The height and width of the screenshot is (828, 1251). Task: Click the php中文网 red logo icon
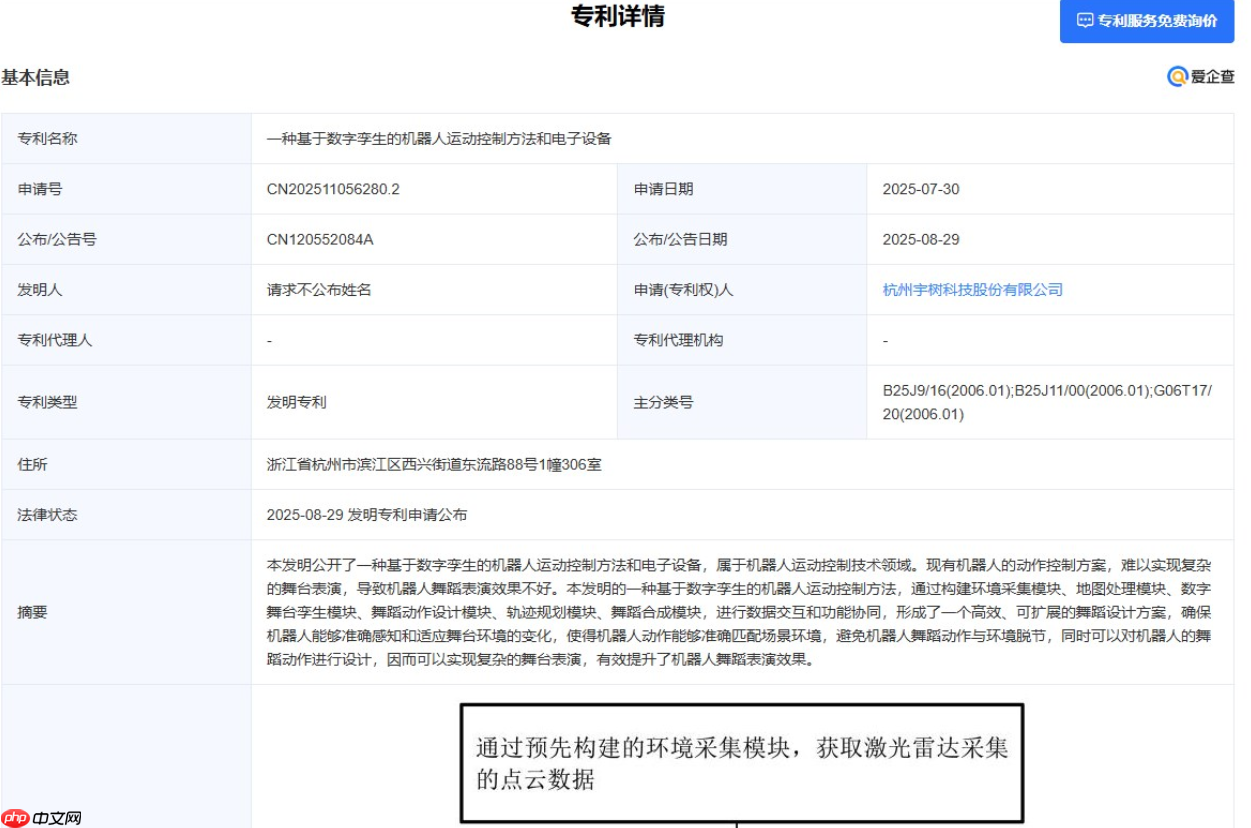point(16,817)
